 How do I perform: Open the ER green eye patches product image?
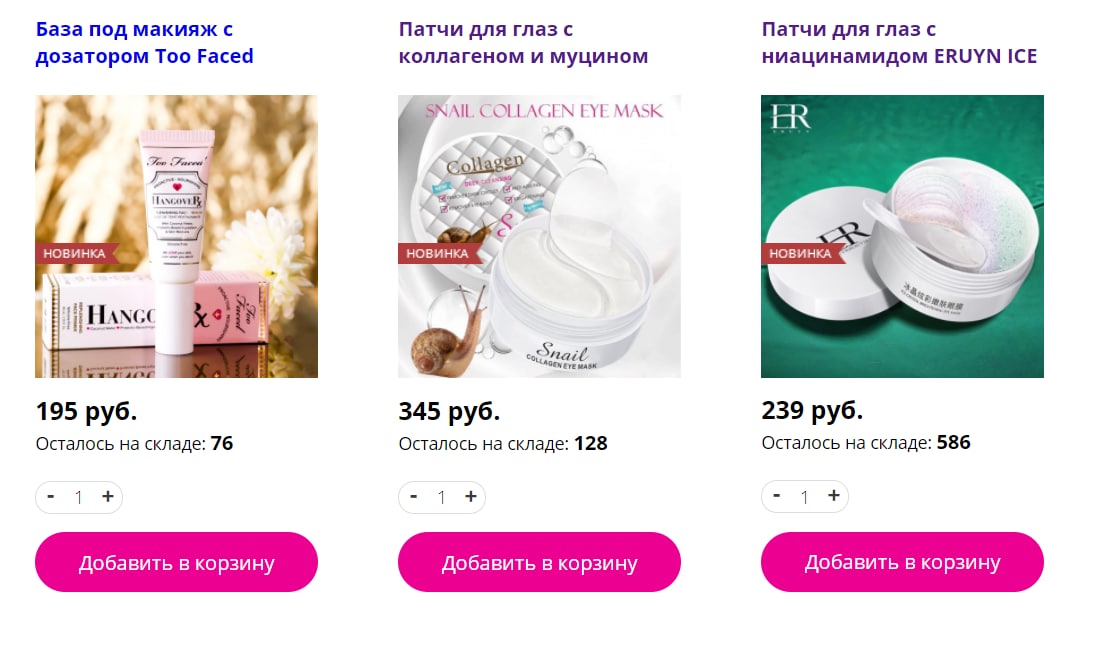(x=902, y=236)
